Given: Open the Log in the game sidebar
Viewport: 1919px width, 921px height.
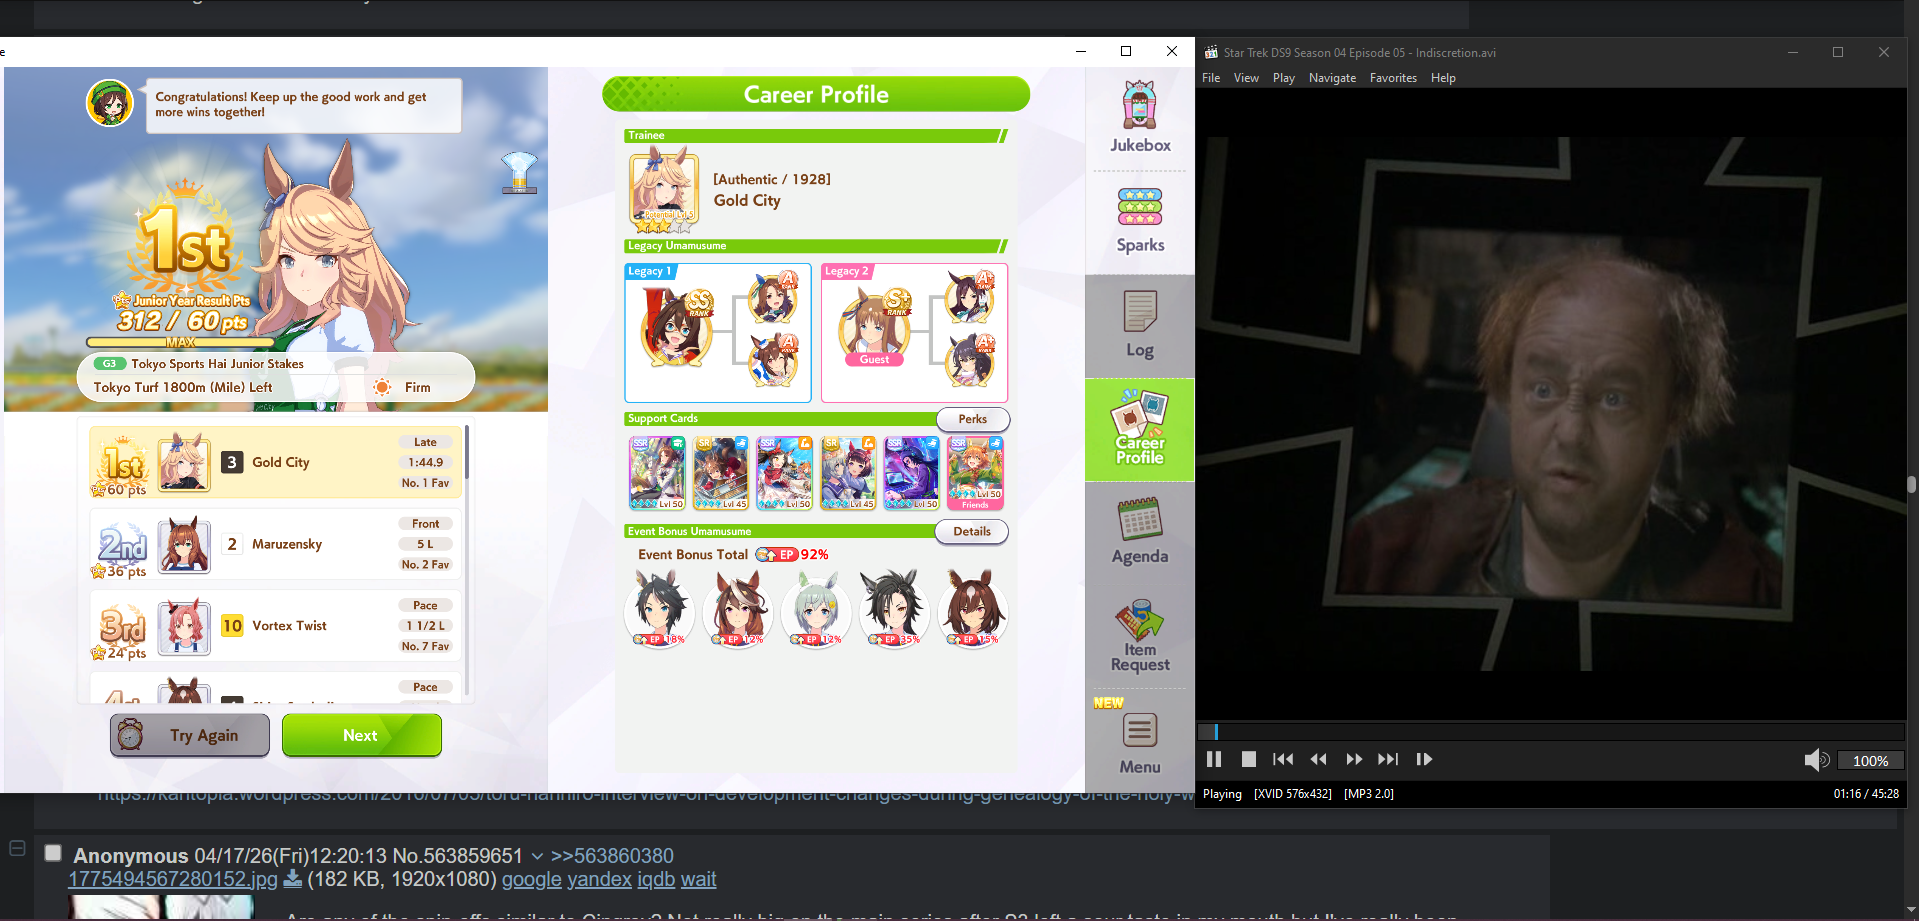Looking at the screenshot, I should point(1140,324).
